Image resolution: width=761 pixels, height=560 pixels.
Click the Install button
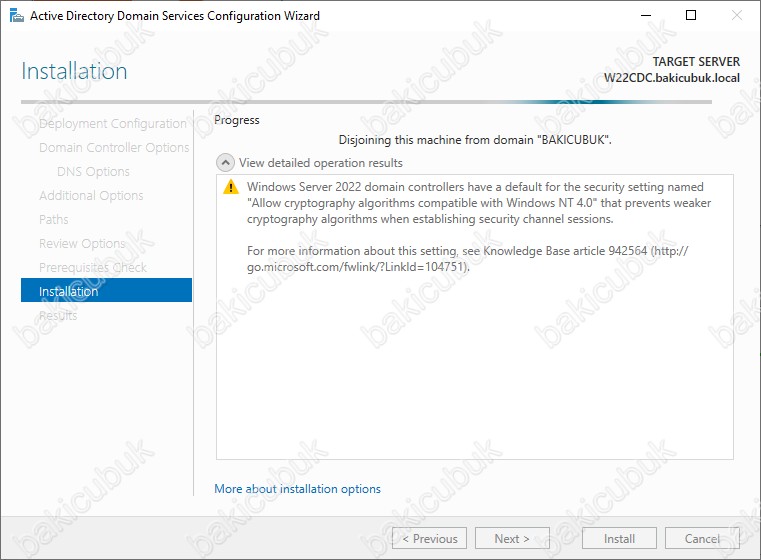pos(619,538)
